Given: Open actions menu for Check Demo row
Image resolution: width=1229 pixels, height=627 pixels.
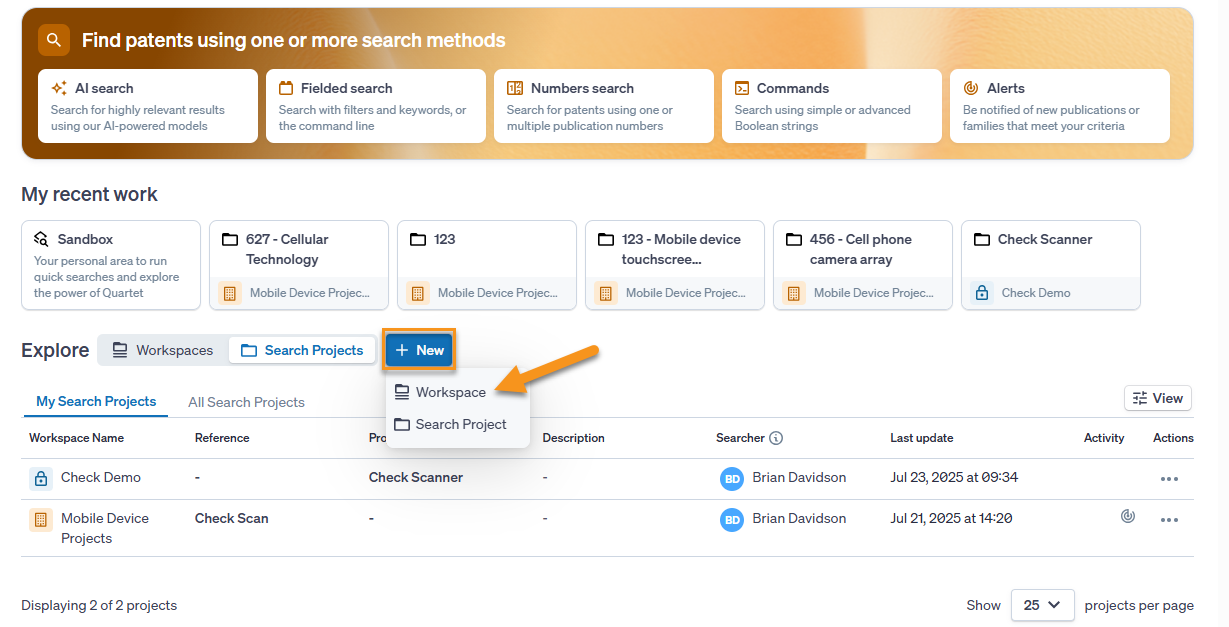Looking at the screenshot, I should (x=1169, y=479).
